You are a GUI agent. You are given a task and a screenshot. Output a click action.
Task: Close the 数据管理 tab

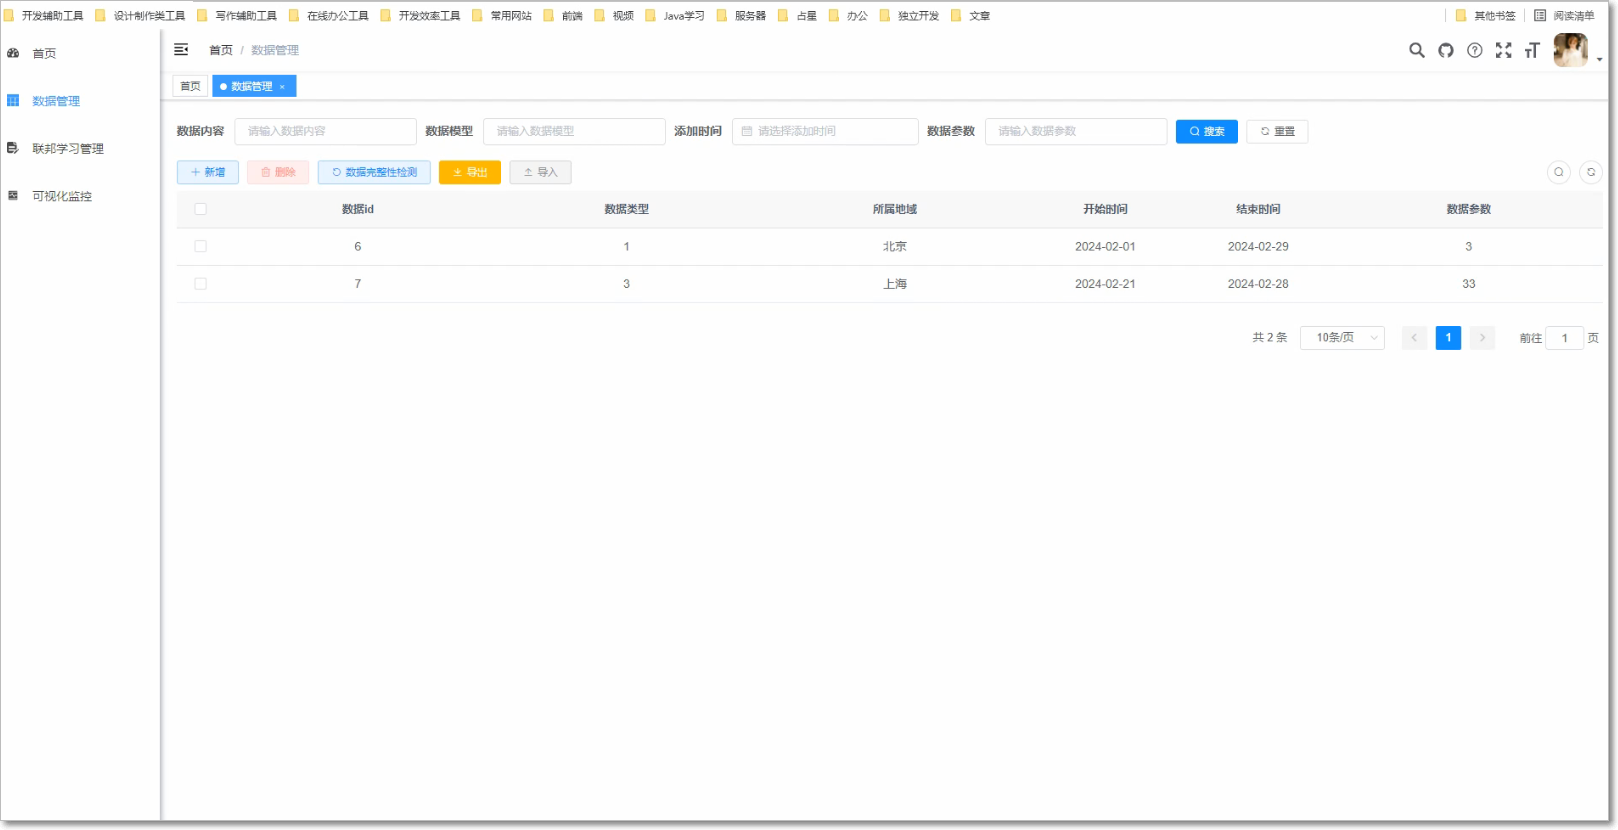tap(282, 87)
